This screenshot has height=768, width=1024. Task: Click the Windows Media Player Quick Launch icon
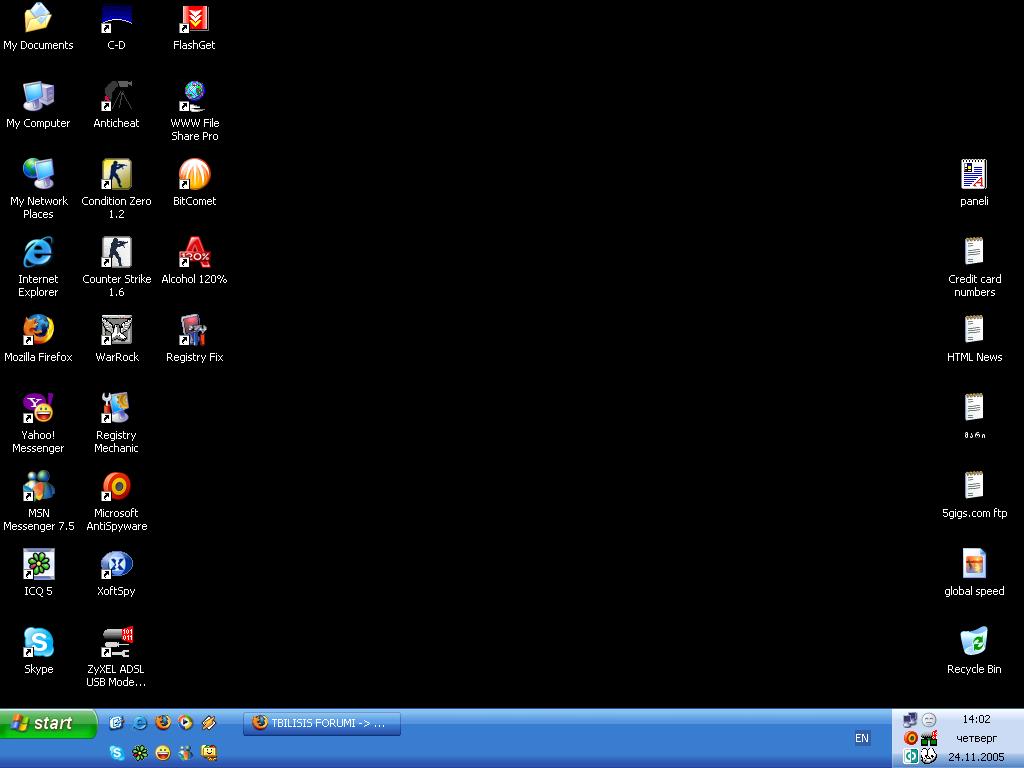click(185, 722)
